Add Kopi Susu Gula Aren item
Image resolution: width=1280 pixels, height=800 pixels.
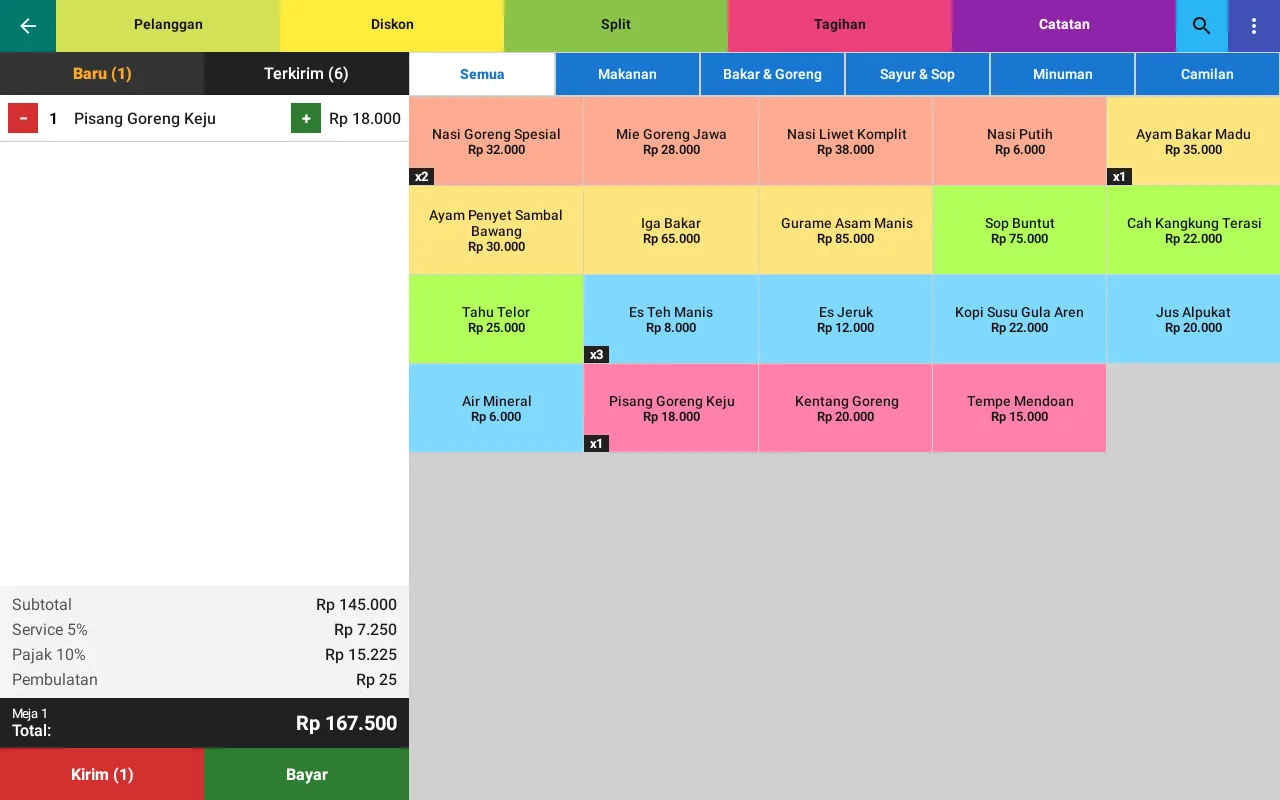click(x=1020, y=319)
